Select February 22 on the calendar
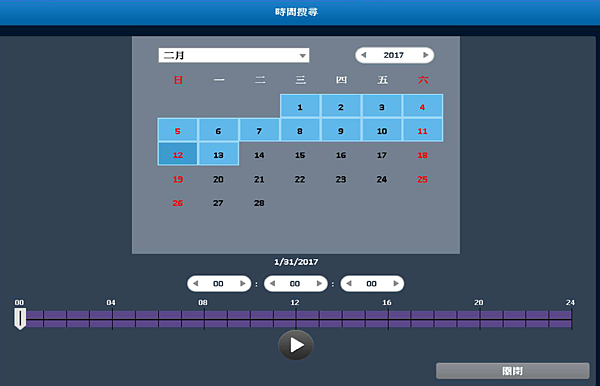600x386 pixels. tap(300, 179)
